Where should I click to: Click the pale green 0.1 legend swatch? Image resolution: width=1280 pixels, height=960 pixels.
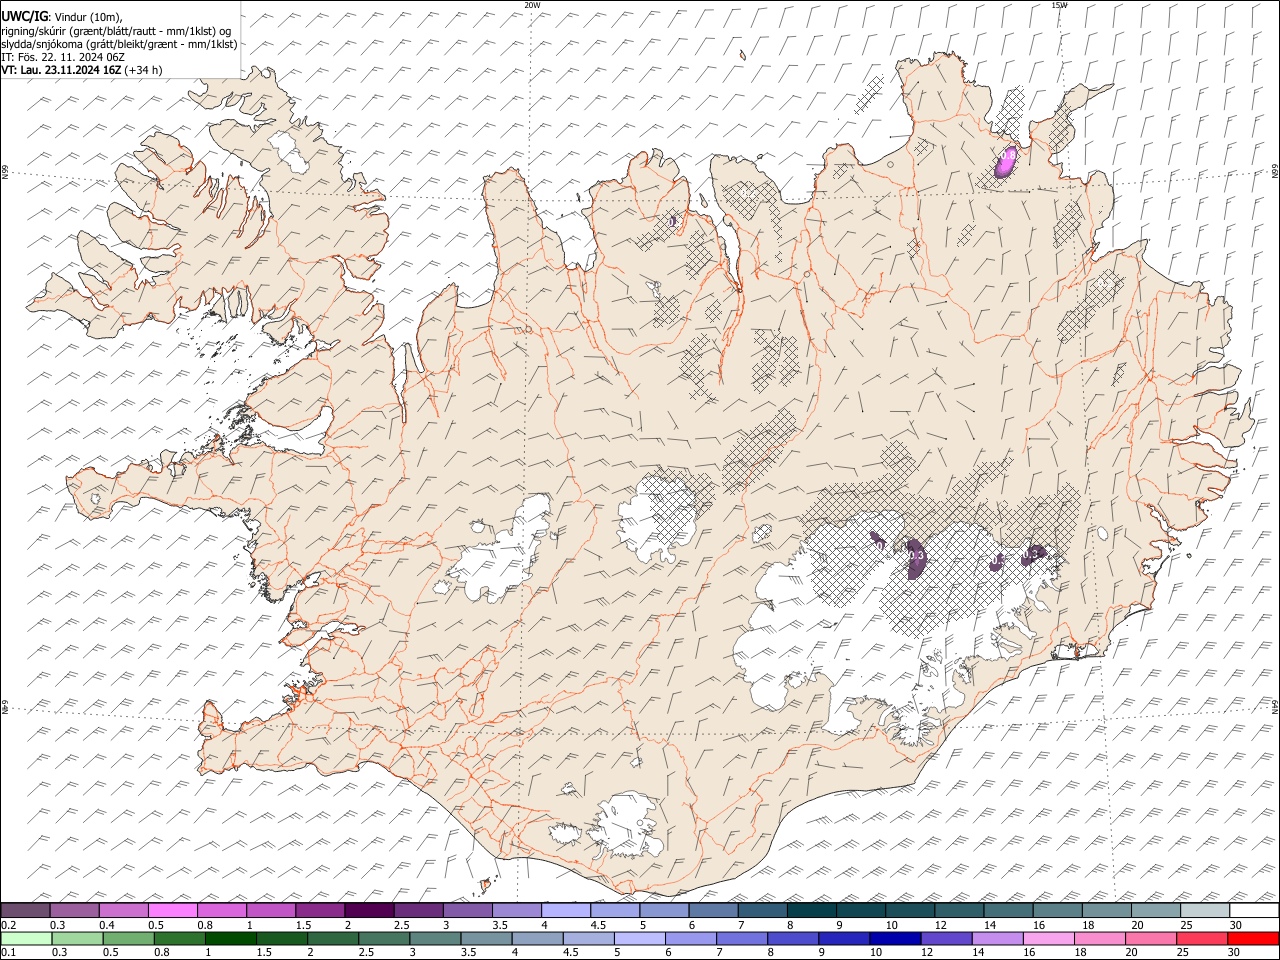tap(26, 938)
